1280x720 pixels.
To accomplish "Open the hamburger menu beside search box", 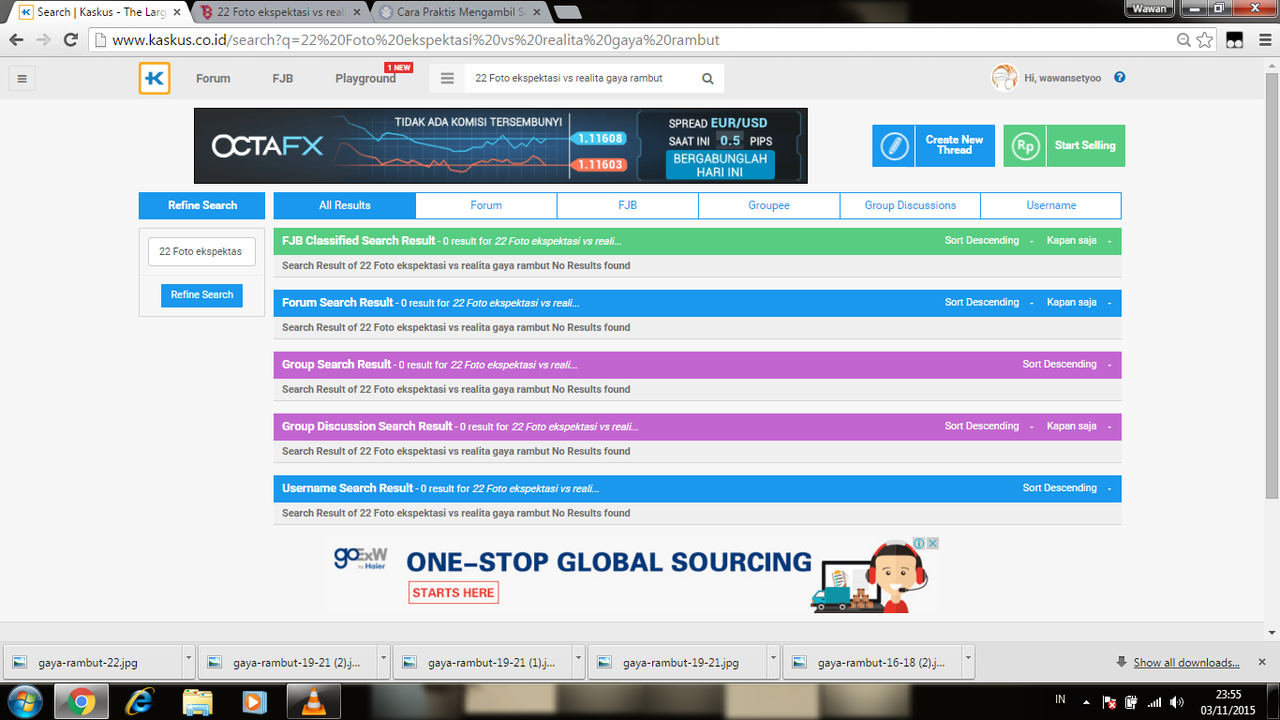I will coord(447,78).
